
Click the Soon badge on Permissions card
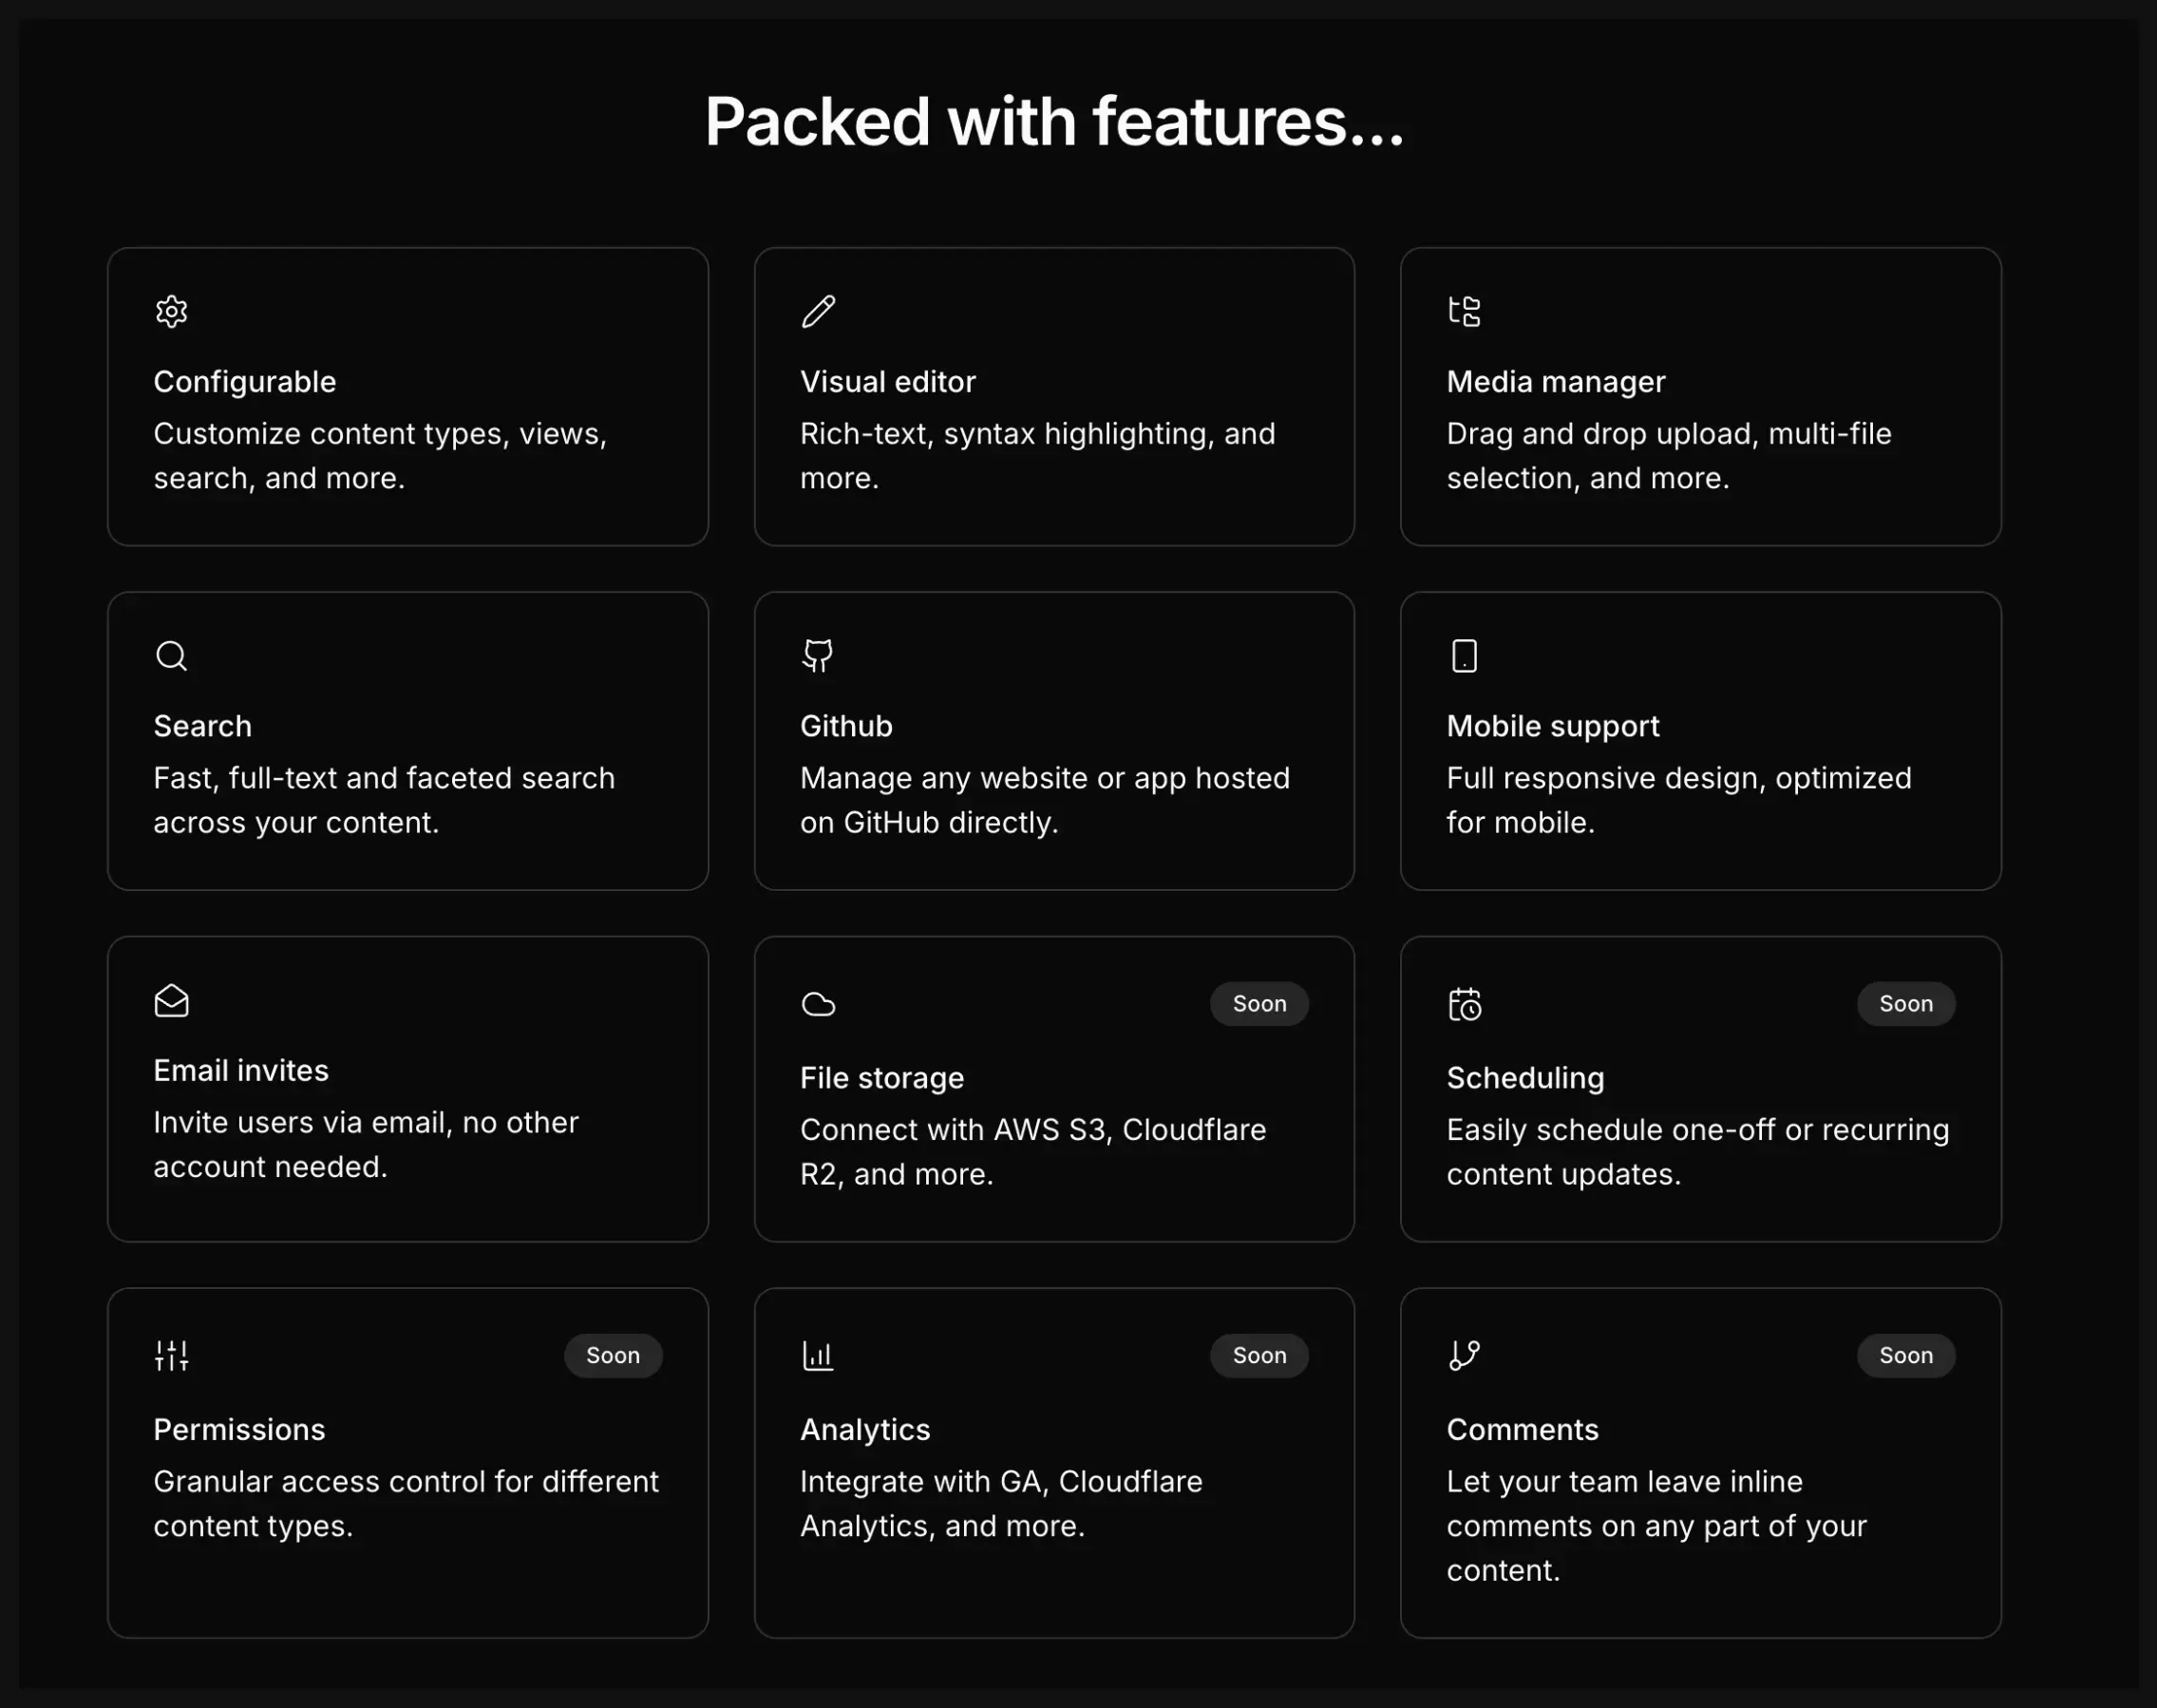coord(613,1356)
